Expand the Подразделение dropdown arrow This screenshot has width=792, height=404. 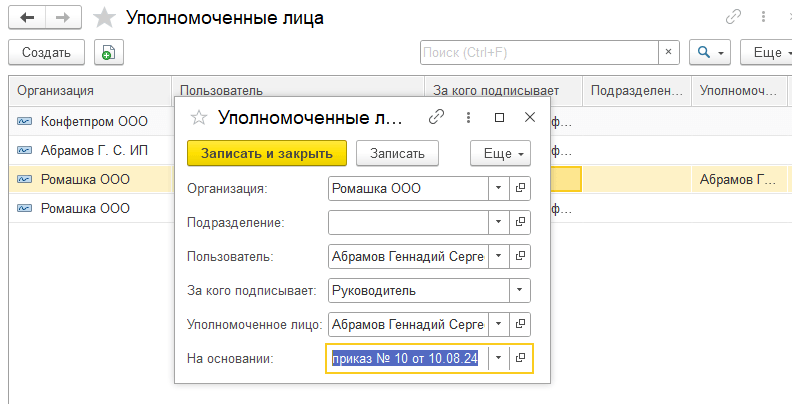(499, 222)
